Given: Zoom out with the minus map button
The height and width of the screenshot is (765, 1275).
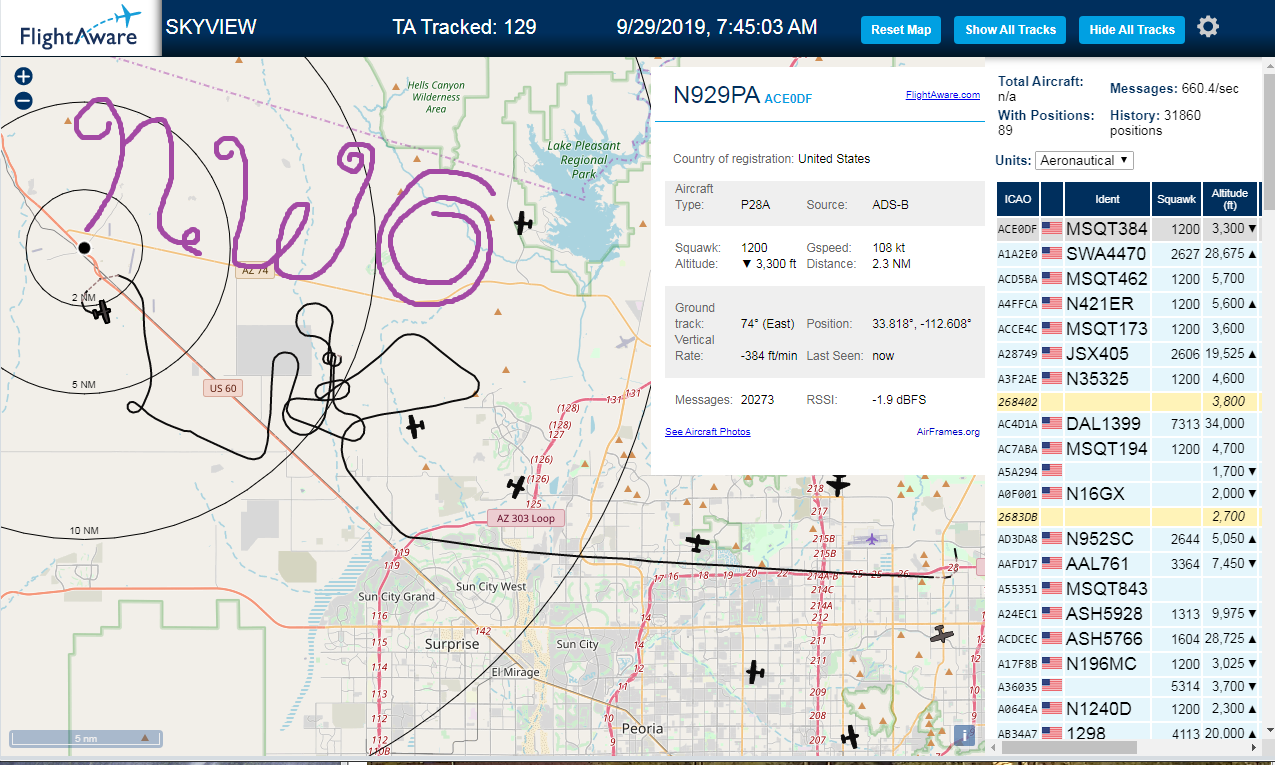Looking at the screenshot, I should (24, 101).
